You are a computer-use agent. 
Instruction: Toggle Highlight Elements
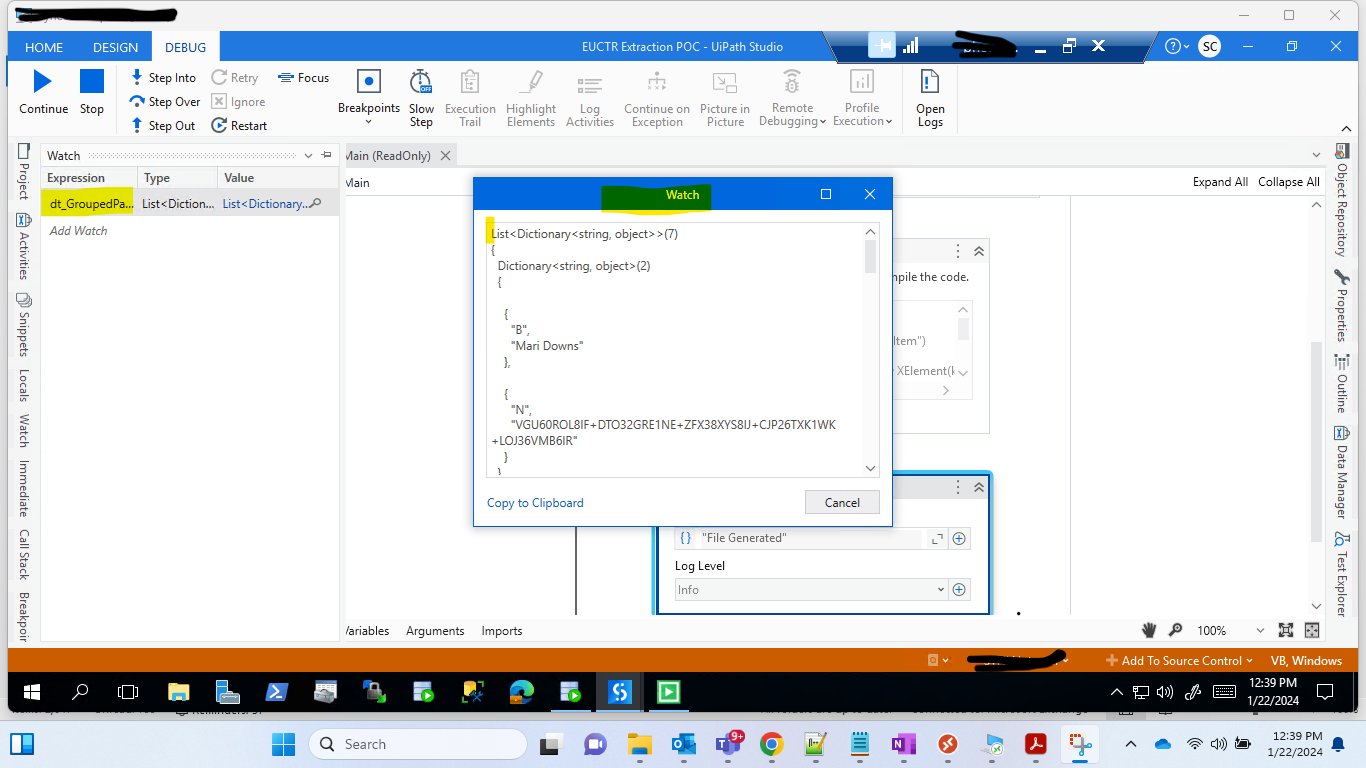click(x=531, y=98)
